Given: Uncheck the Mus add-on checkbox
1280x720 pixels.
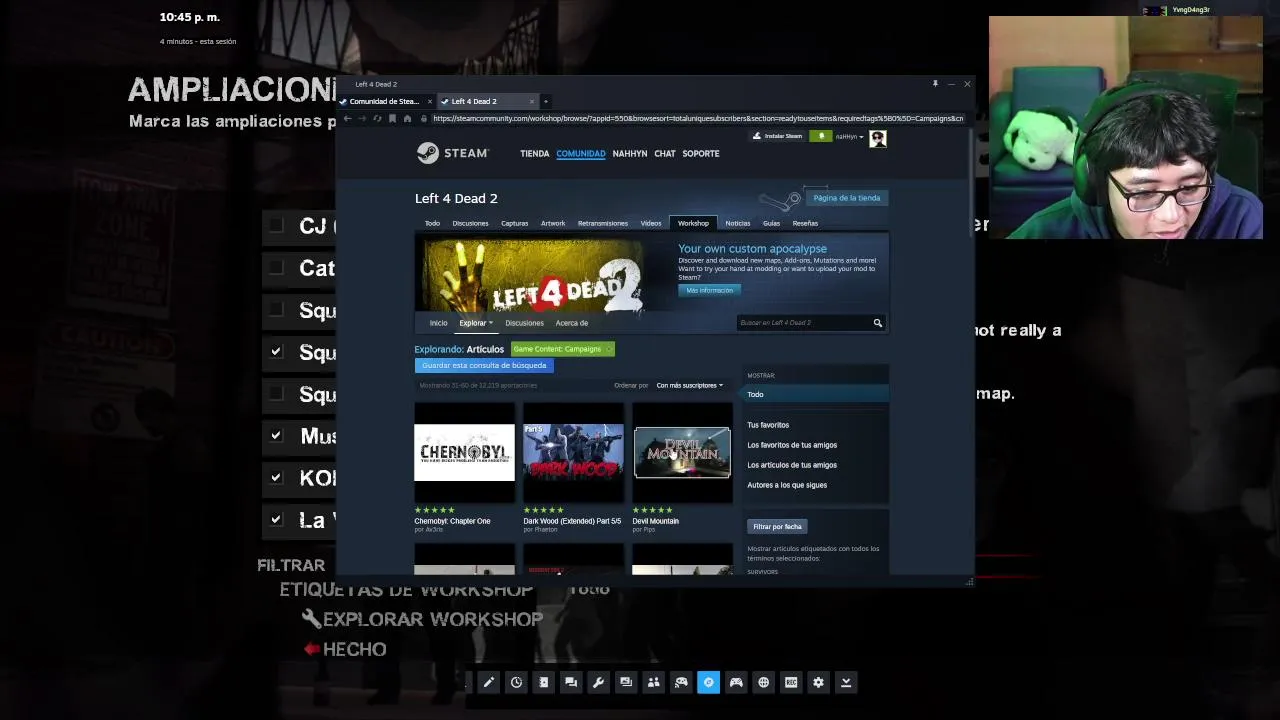Looking at the screenshot, I should (x=276, y=435).
